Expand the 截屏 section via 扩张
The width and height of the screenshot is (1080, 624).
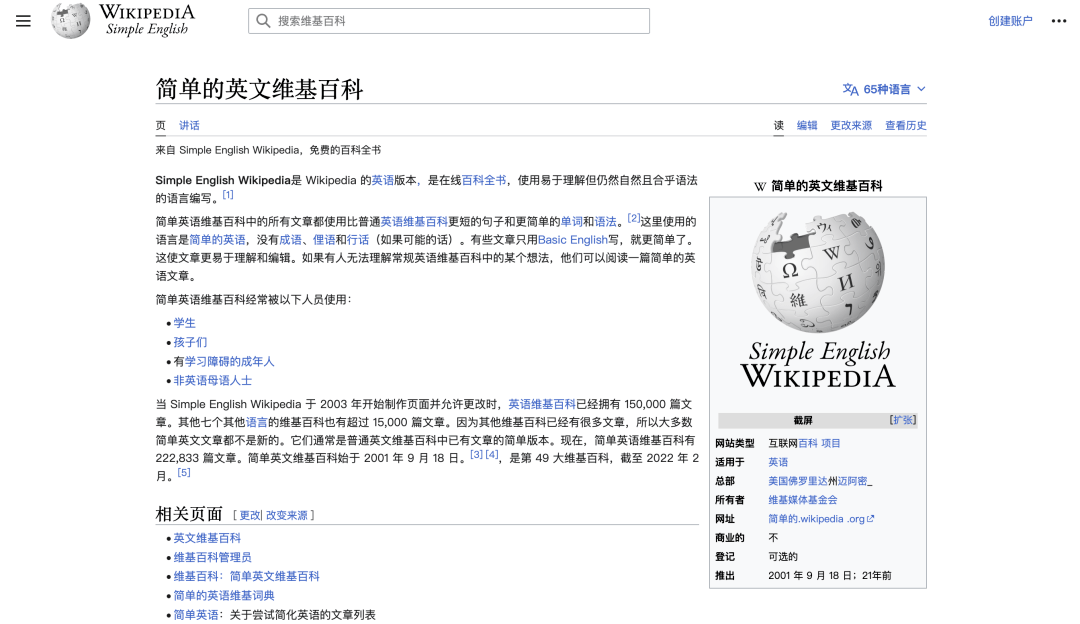(903, 420)
